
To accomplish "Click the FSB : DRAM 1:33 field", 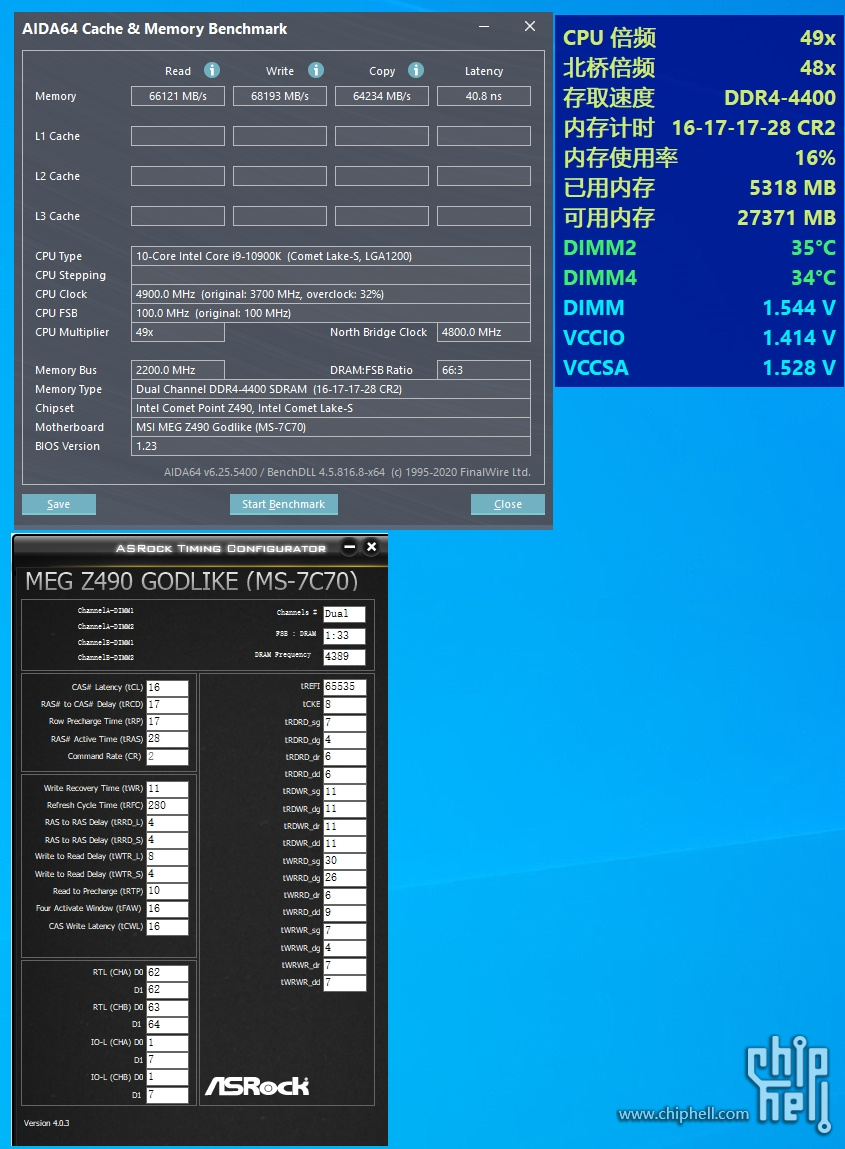I will [344, 635].
